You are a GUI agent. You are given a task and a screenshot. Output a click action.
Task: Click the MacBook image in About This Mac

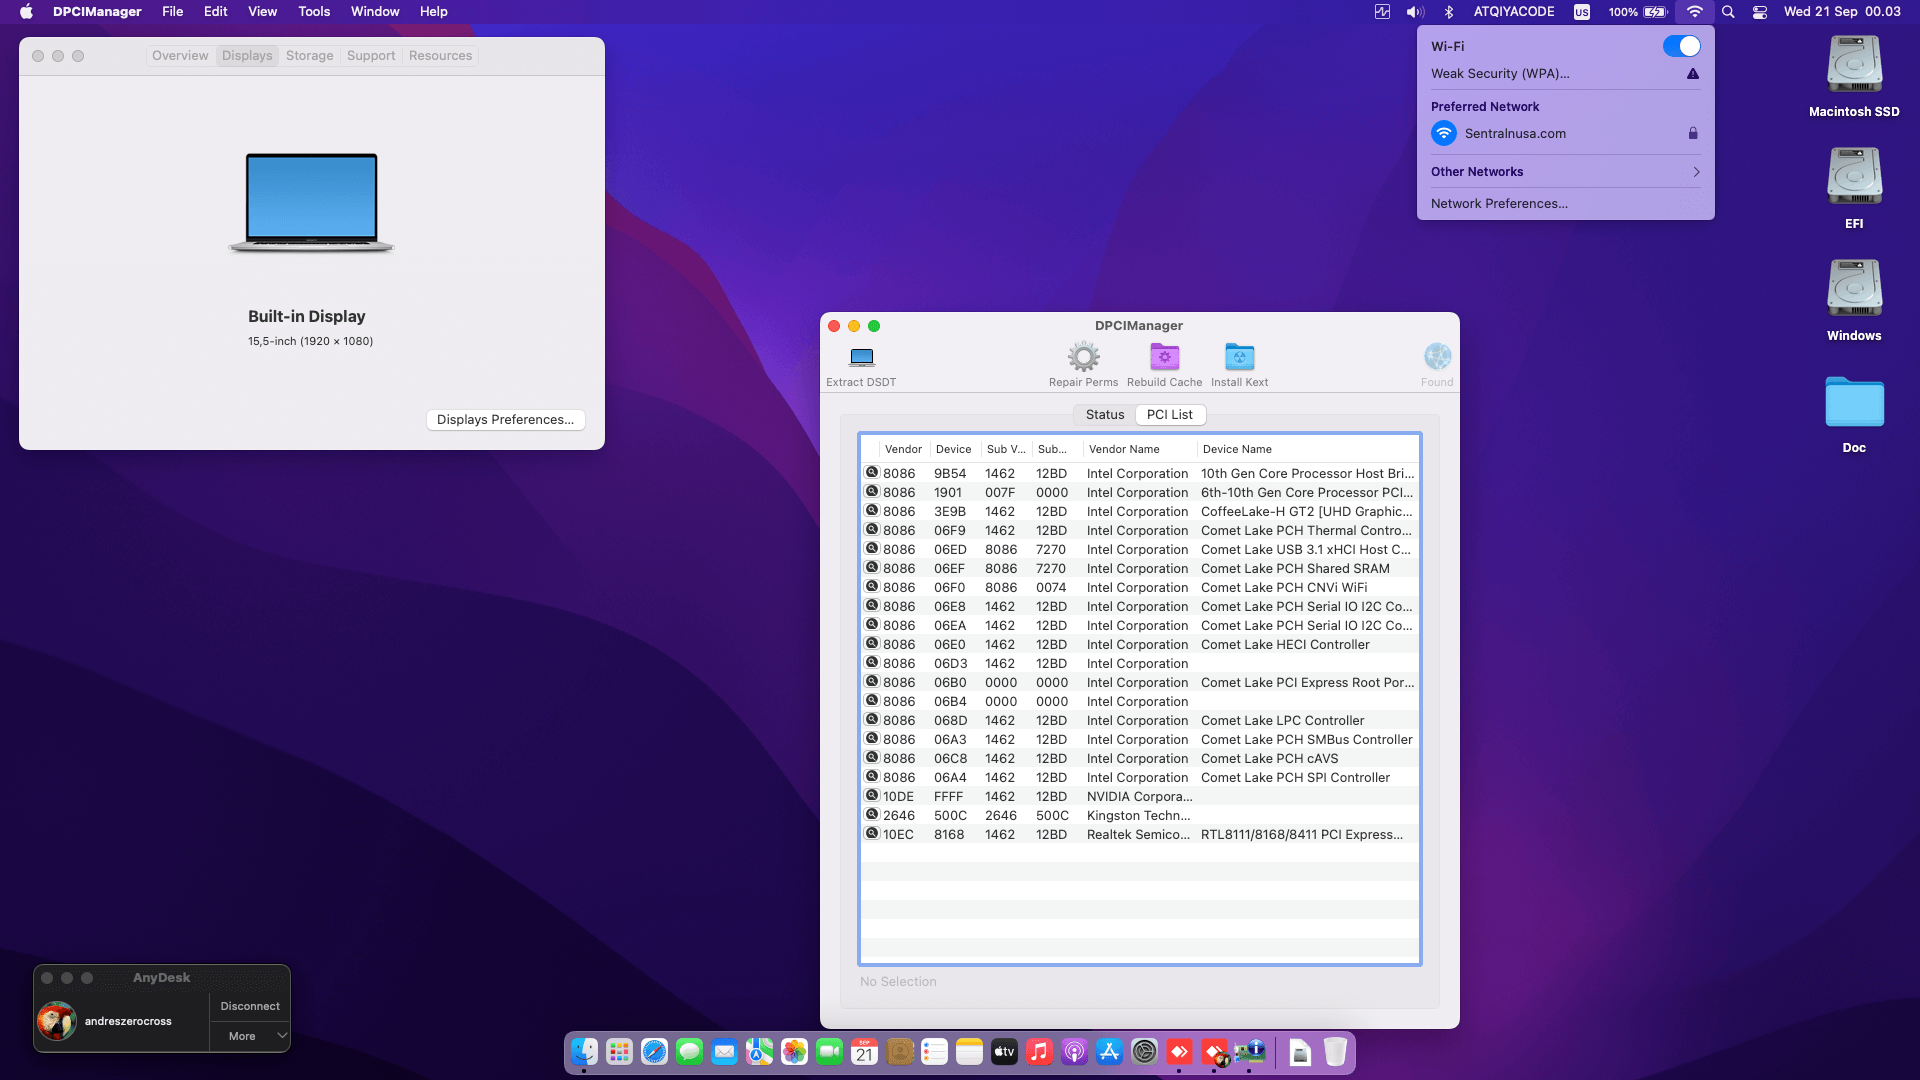tap(311, 203)
